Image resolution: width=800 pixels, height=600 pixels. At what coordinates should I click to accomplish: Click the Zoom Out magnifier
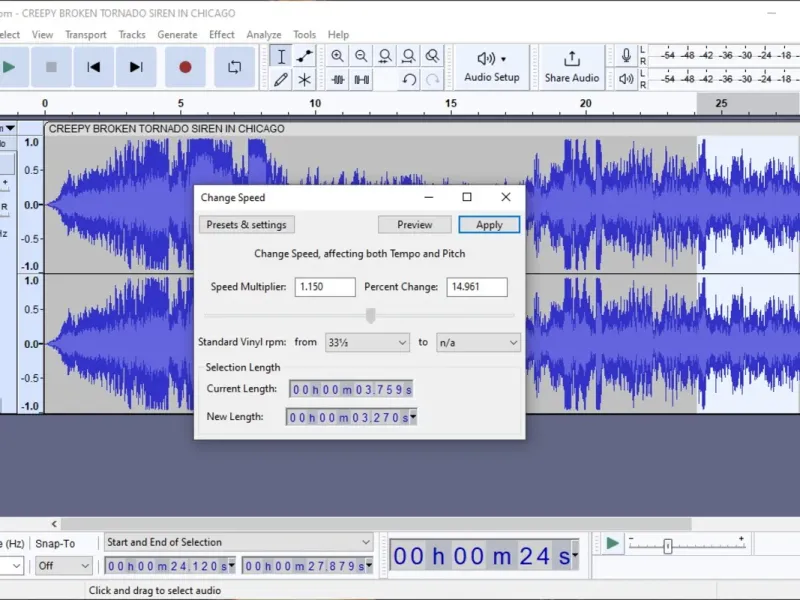361,56
